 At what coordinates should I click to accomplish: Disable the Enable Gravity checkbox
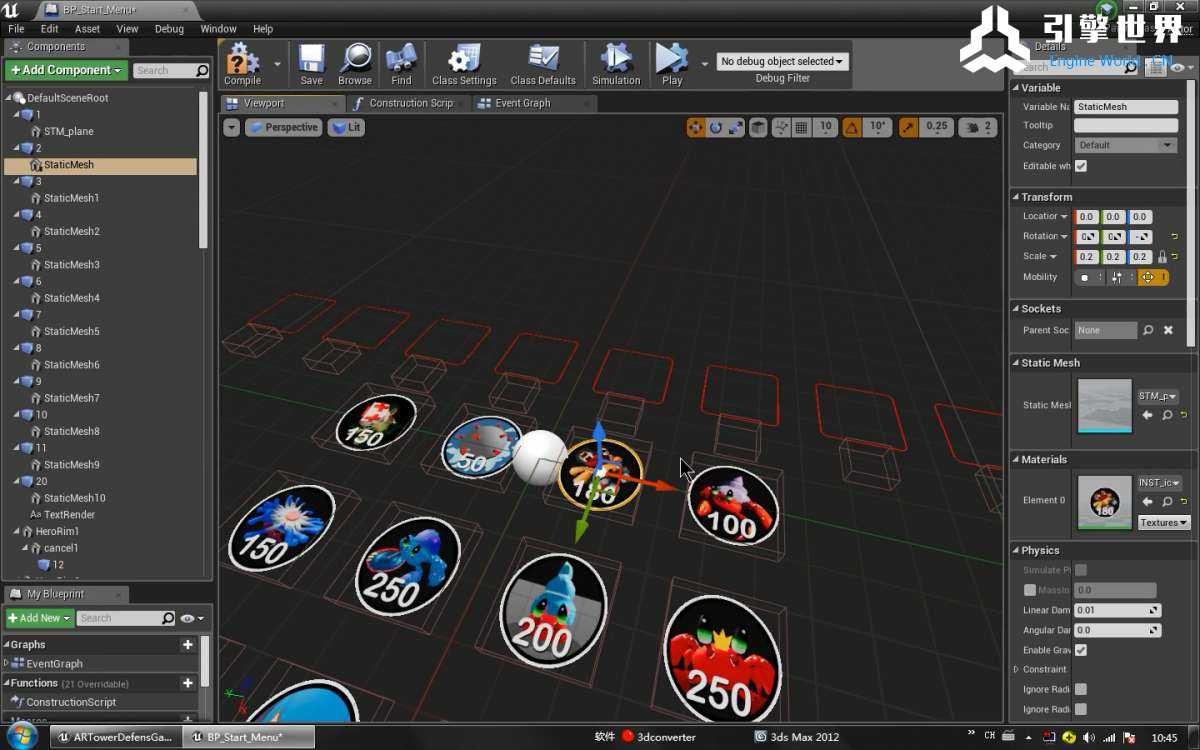[1081, 650]
